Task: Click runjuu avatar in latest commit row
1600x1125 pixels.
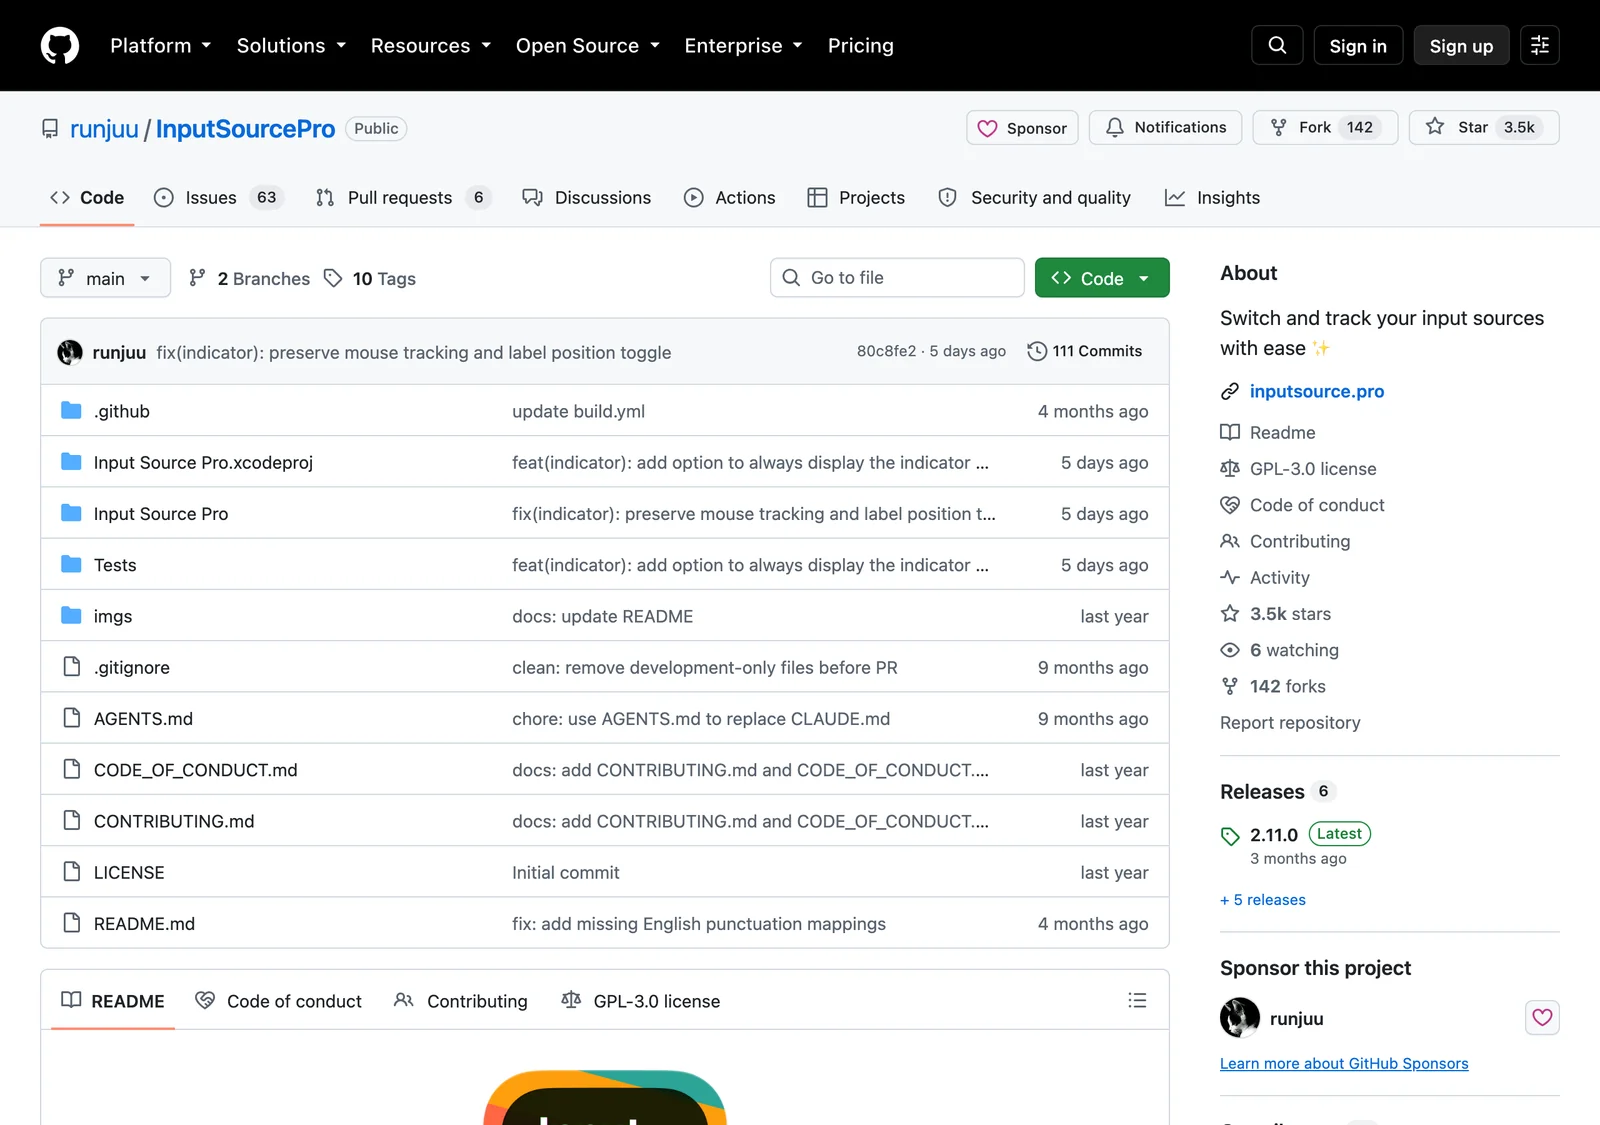Action: tap(70, 352)
